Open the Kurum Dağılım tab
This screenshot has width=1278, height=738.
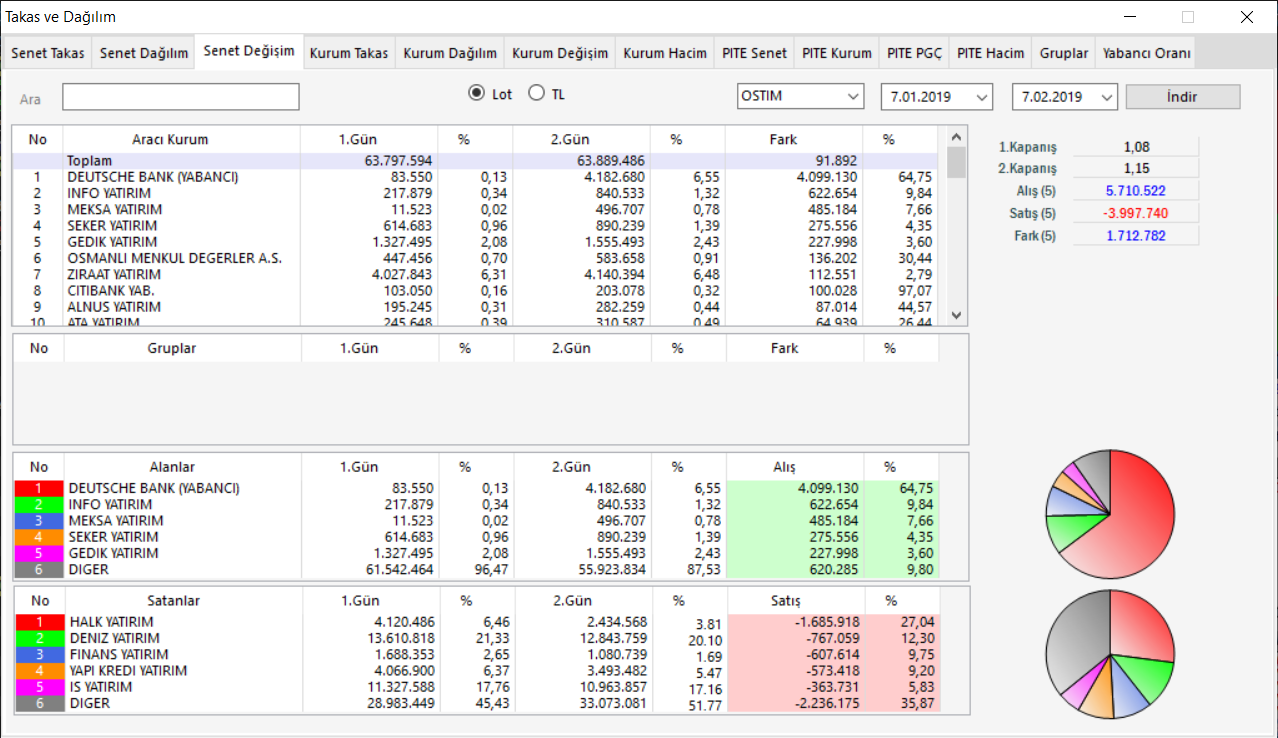click(450, 53)
